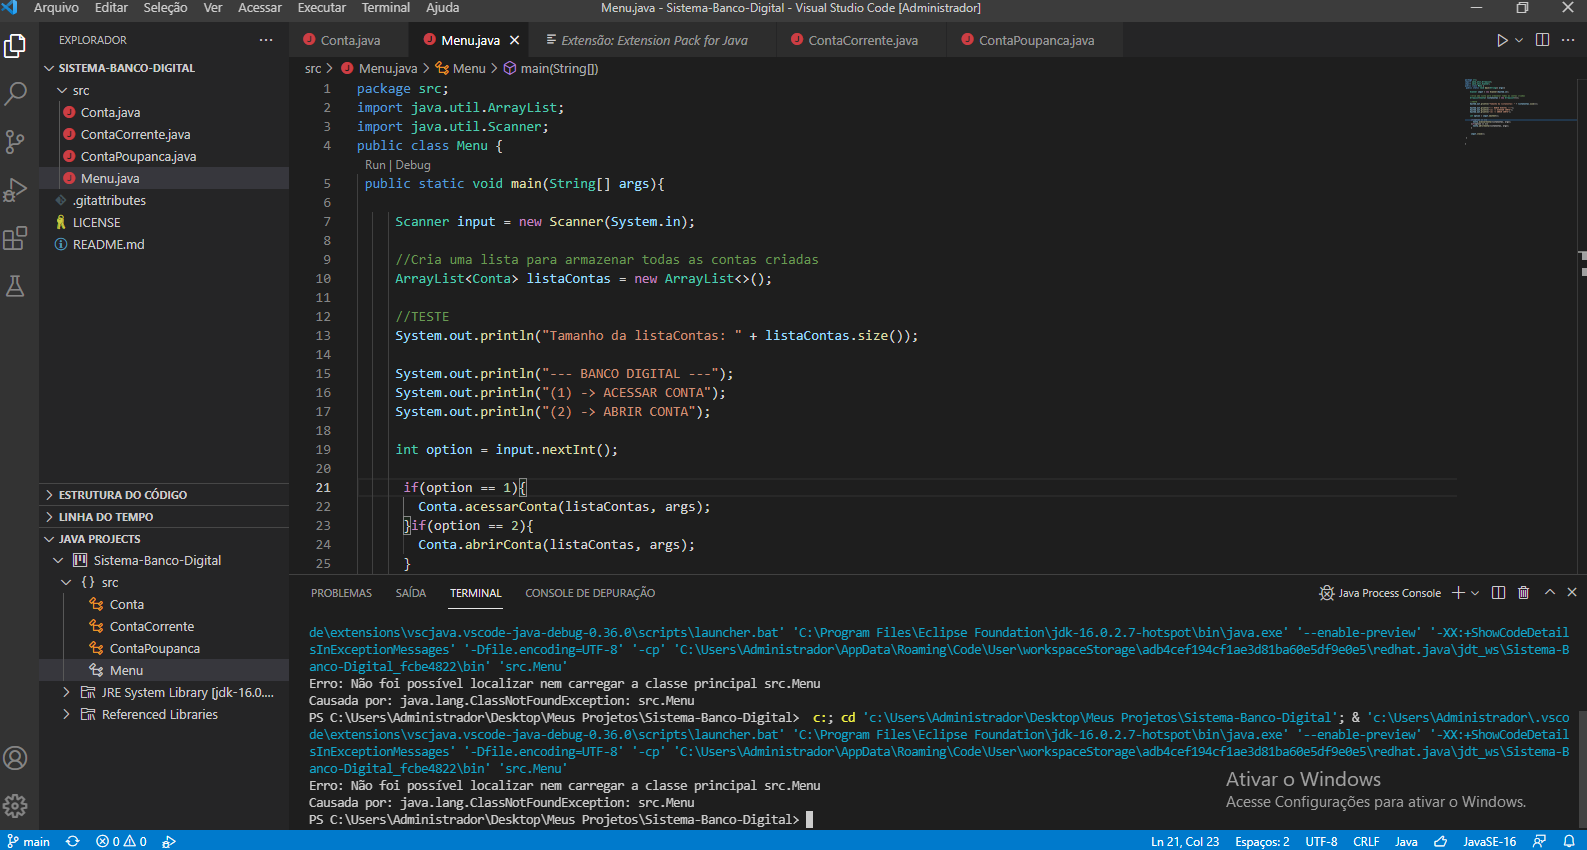Open notifications bell icon
Screen dimensions: 1587x850
[x=1569, y=841]
